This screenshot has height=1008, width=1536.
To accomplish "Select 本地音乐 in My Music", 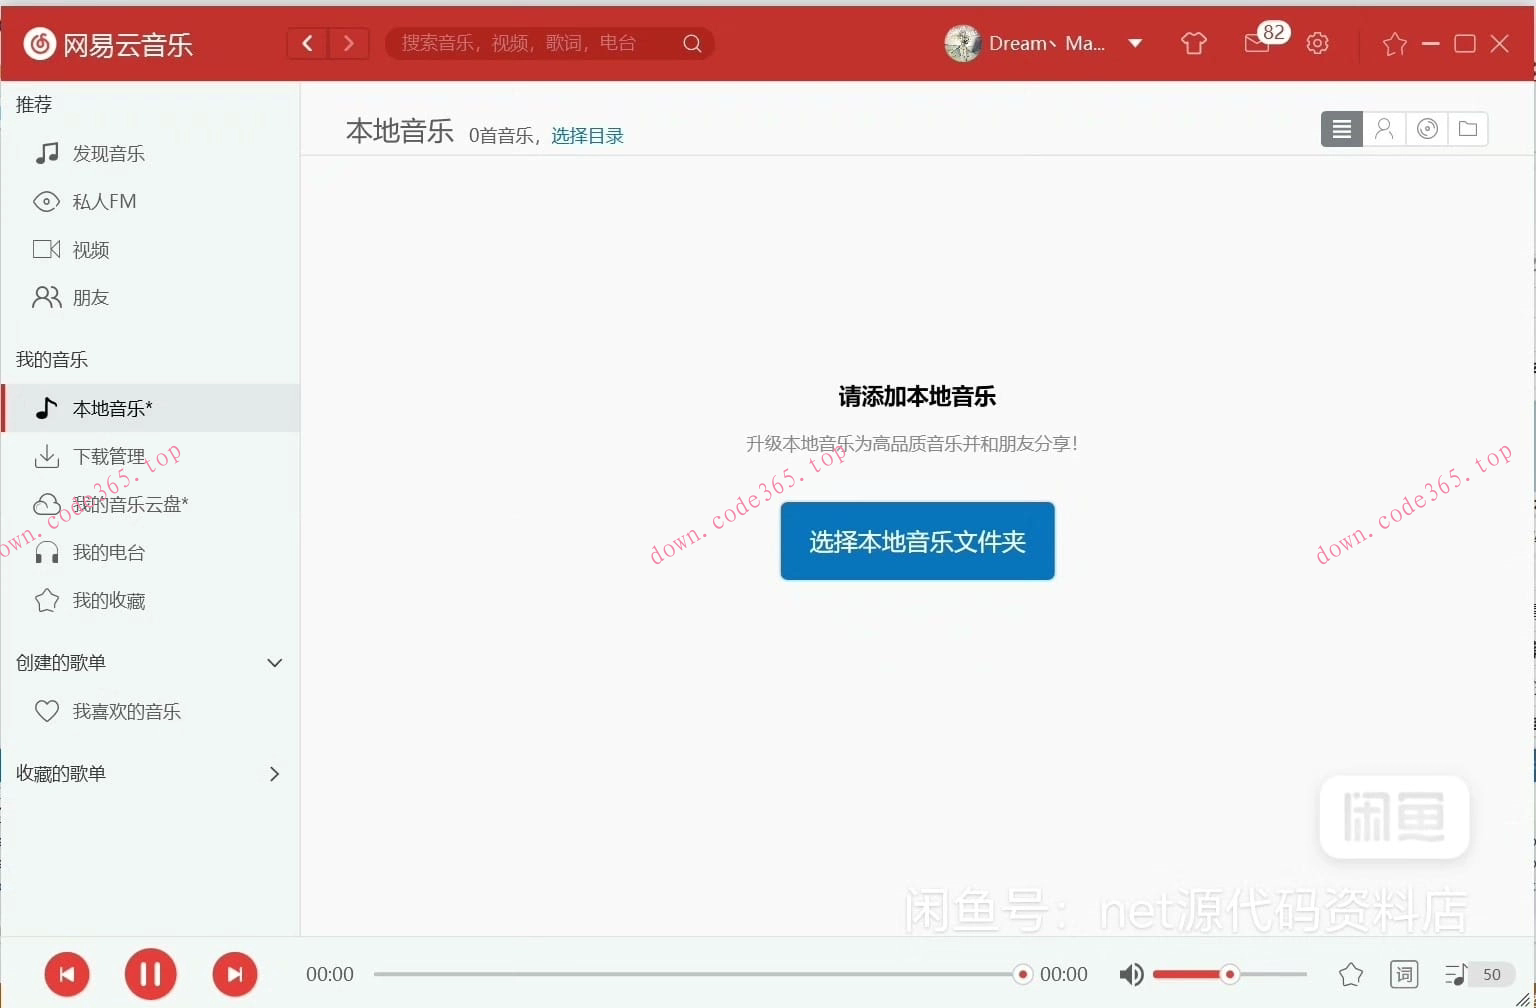I will [x=112, y=408].
